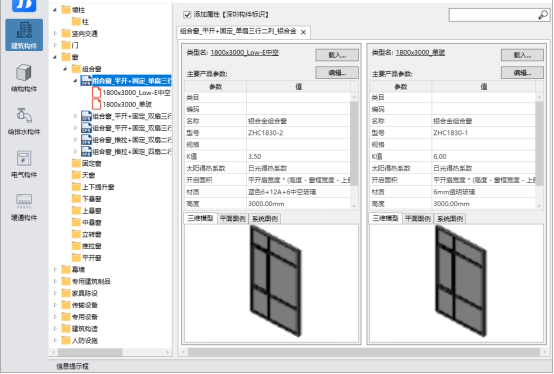Viewport: 554px width, 374px height.
Task: Open the 结构构件 cube icon
Action: pos(24,73)
